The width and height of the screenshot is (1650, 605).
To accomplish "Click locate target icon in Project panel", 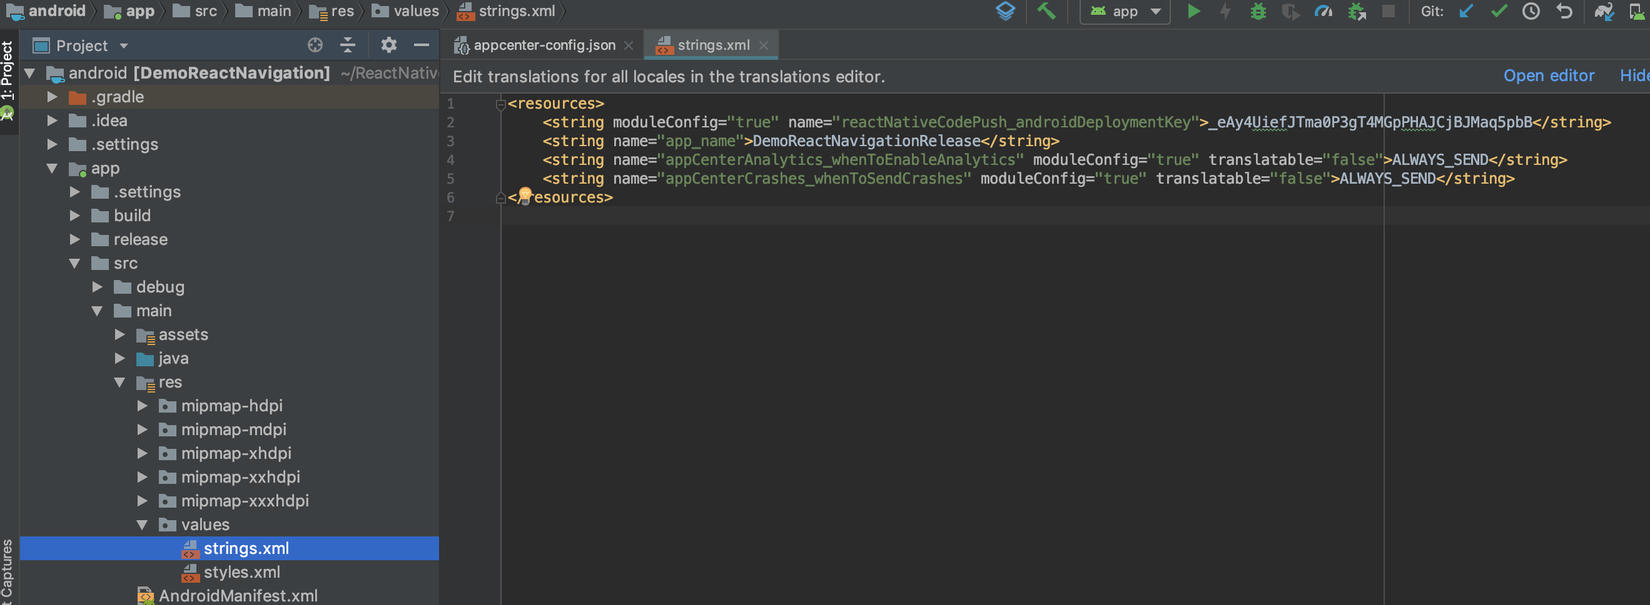I will (x=315, y=45).
